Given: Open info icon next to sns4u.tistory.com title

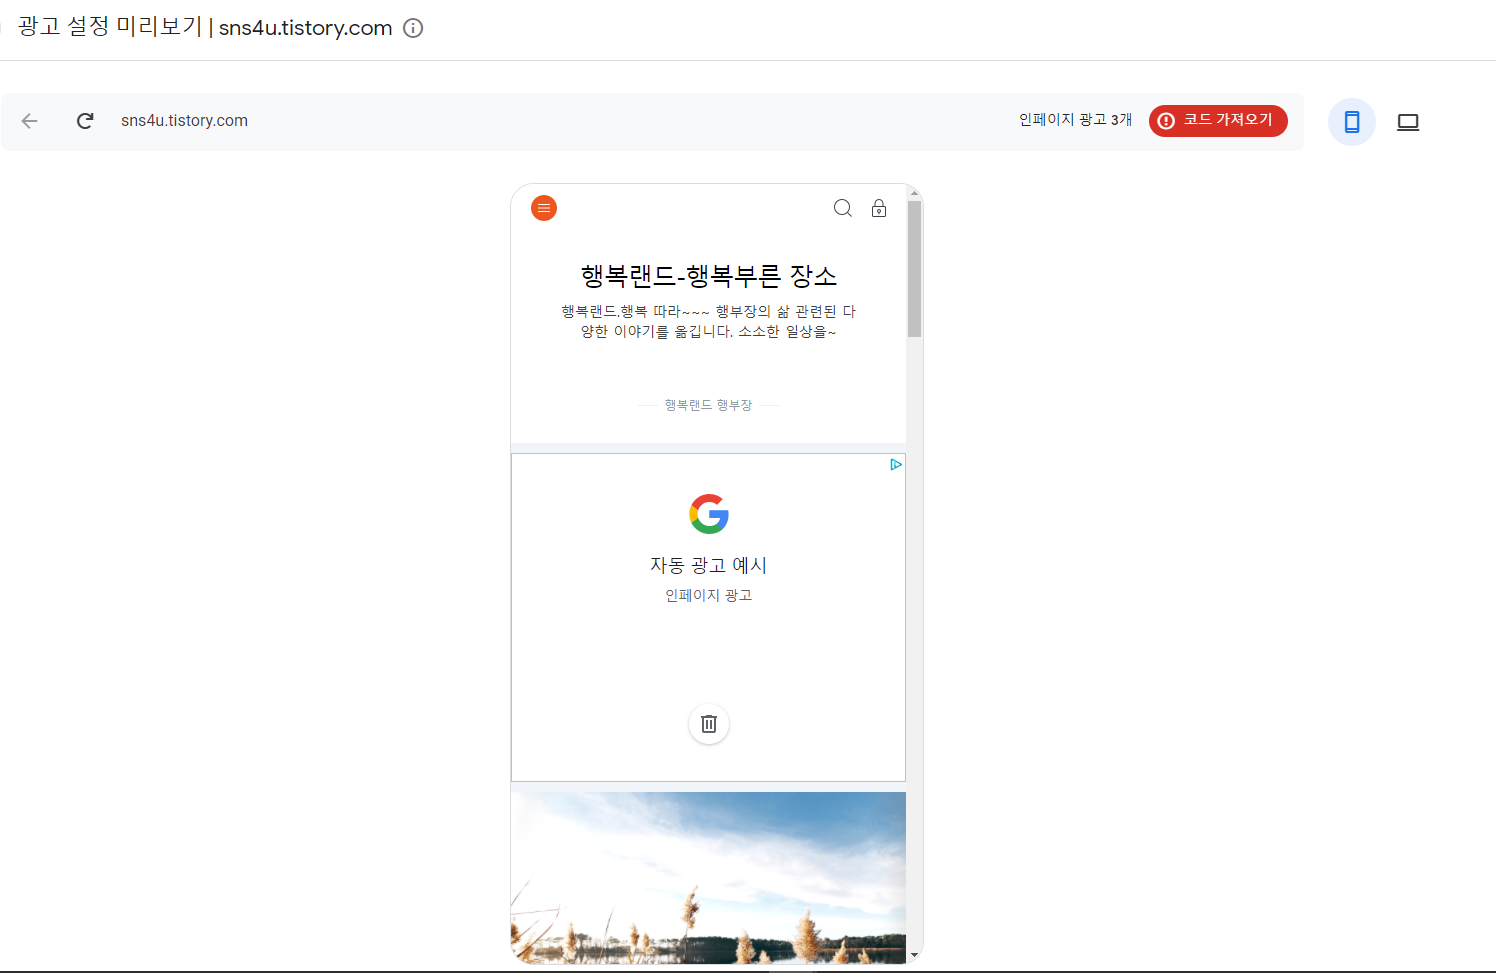Looking at the screenshot, I should click(413, 28).
